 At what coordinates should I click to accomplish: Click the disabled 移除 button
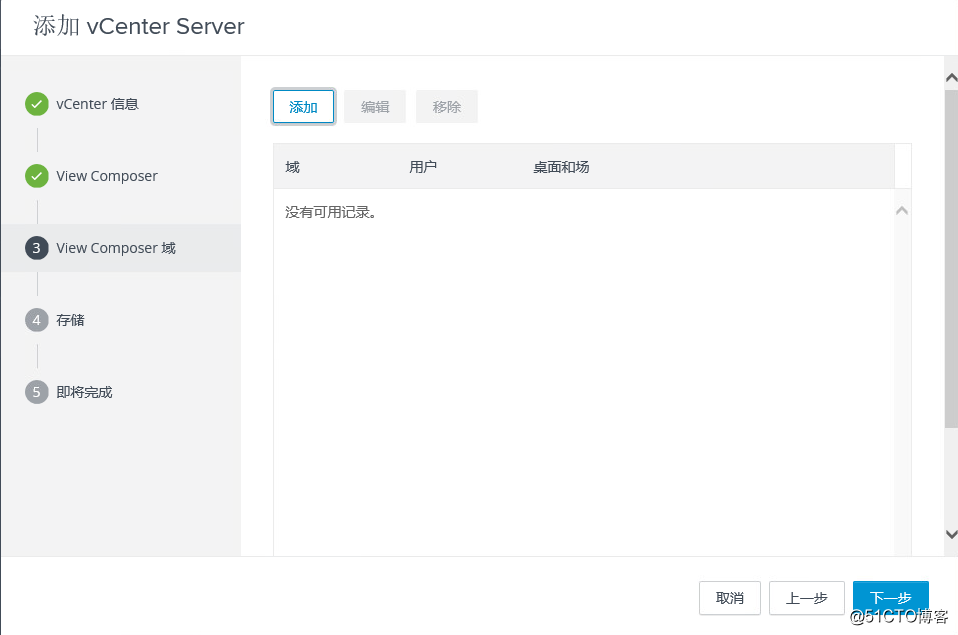447,107
